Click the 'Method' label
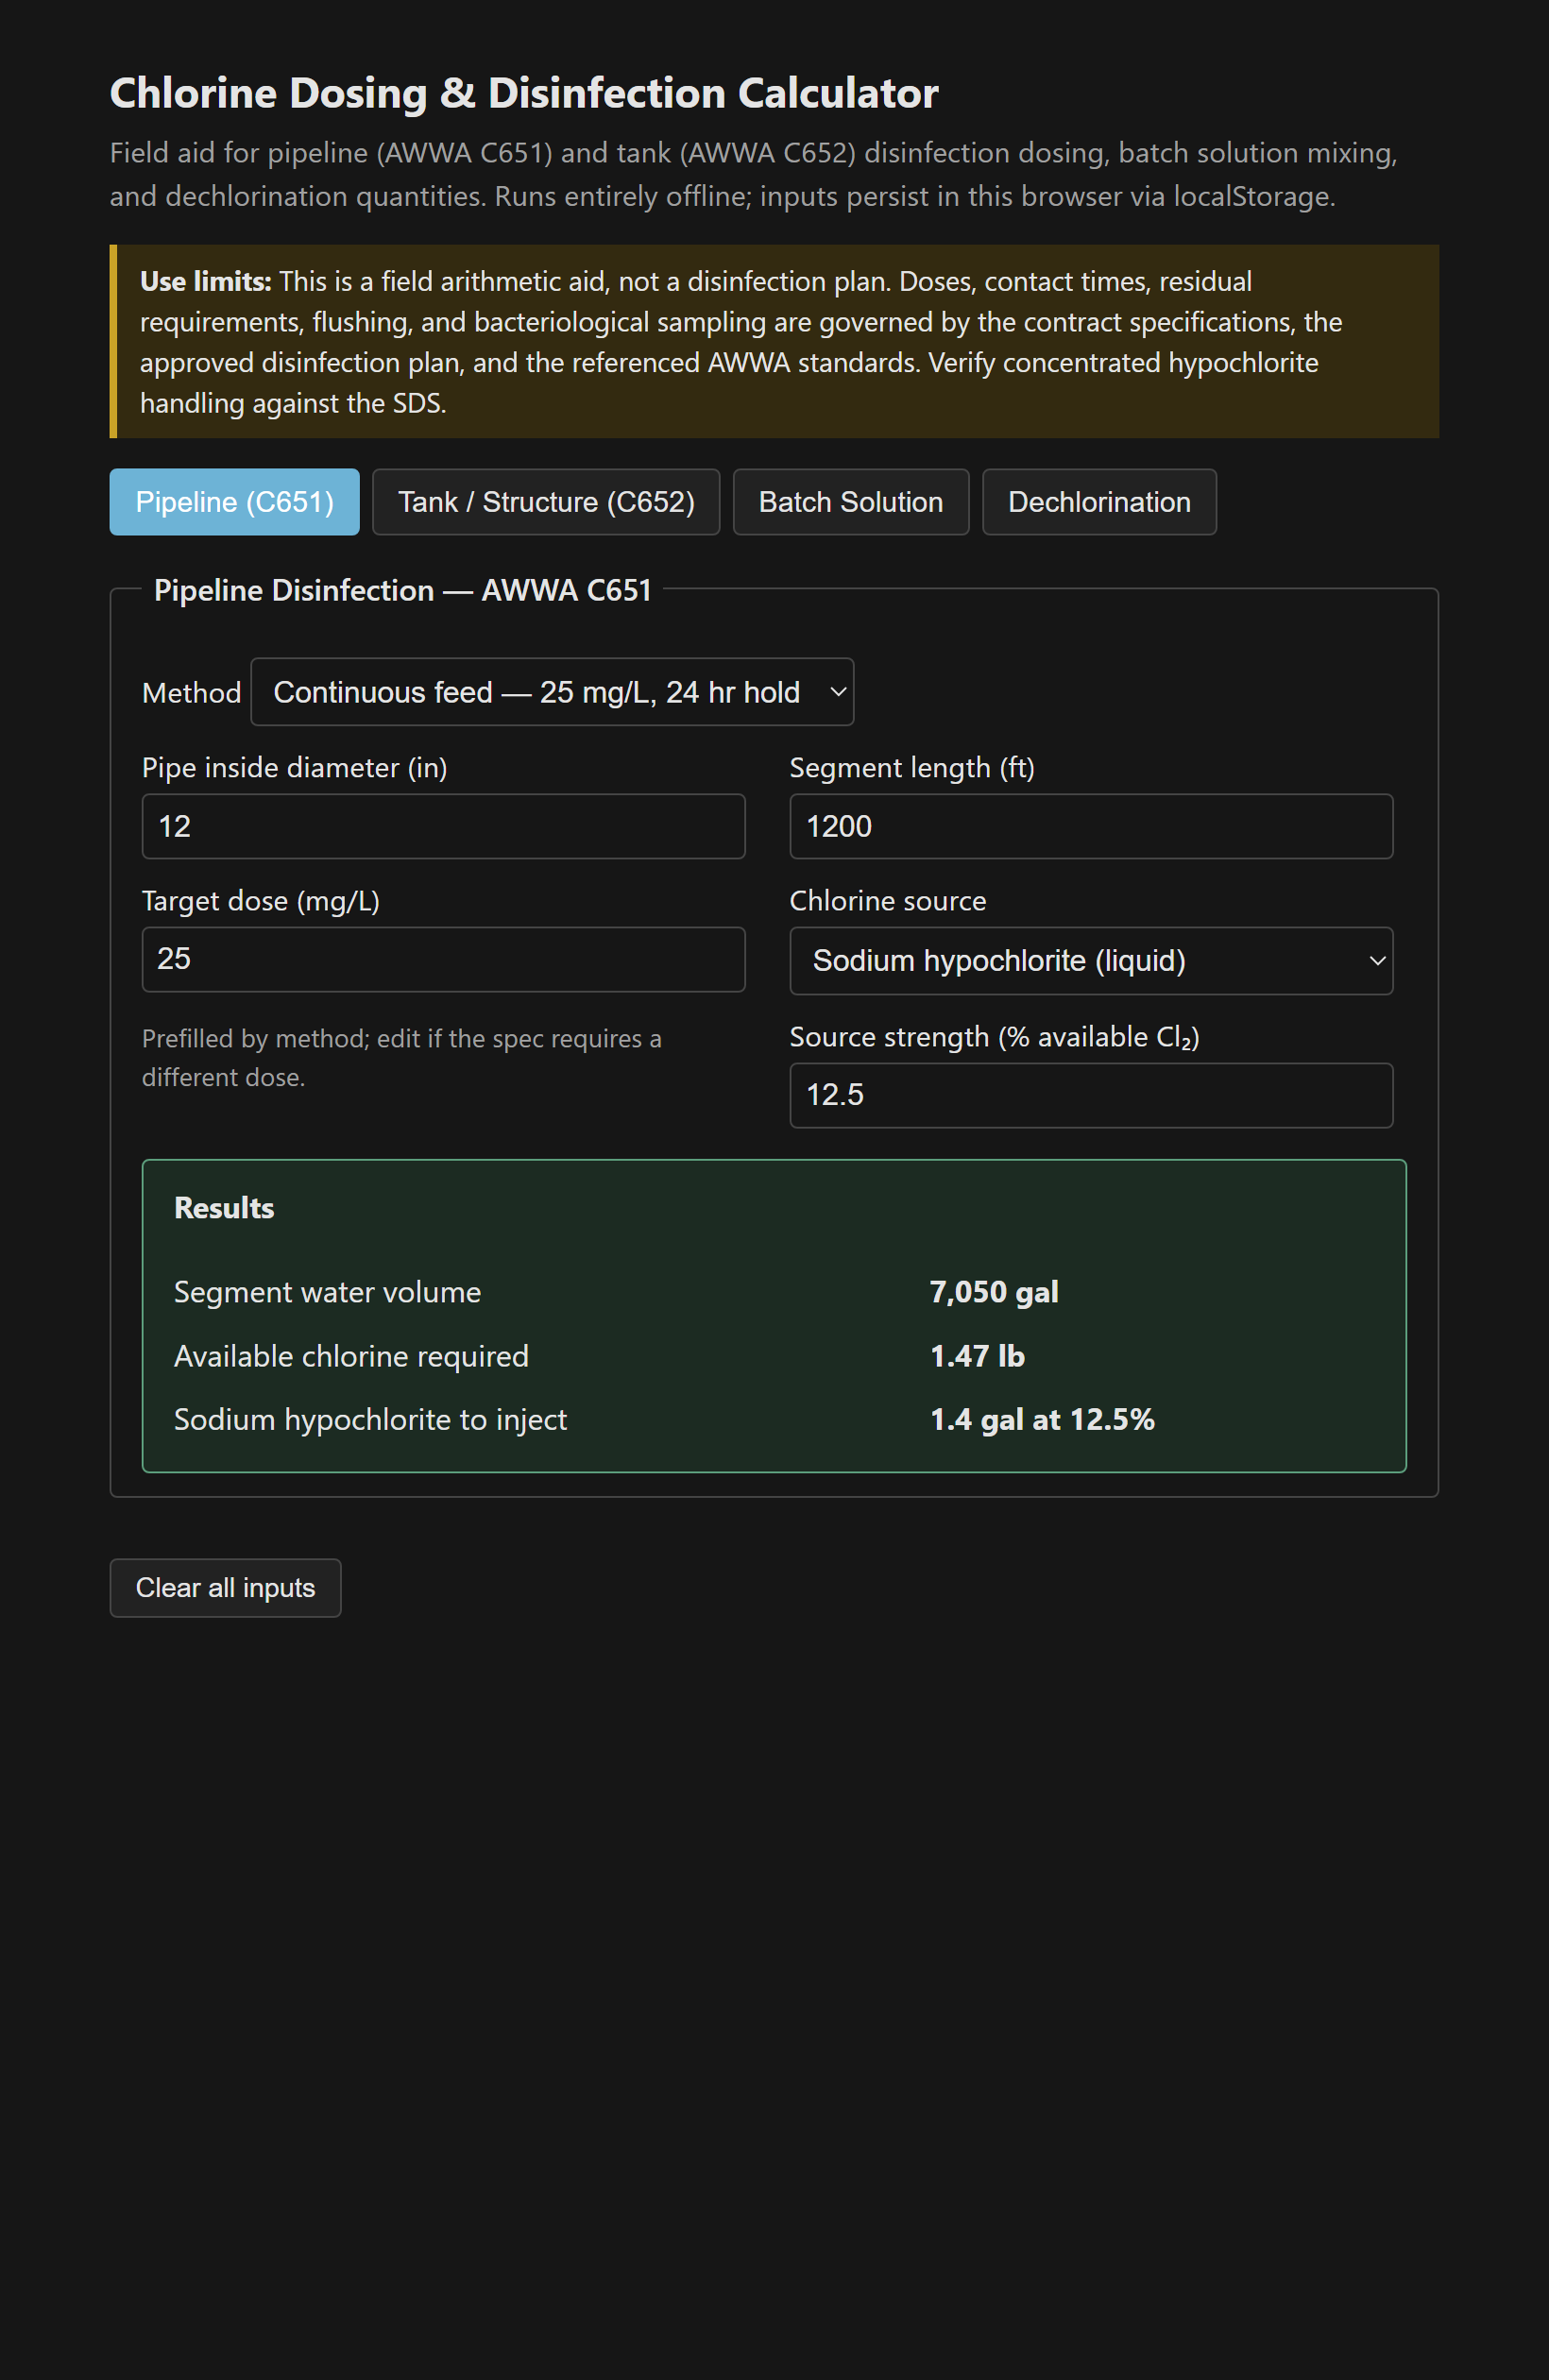 tap(192, 693)
